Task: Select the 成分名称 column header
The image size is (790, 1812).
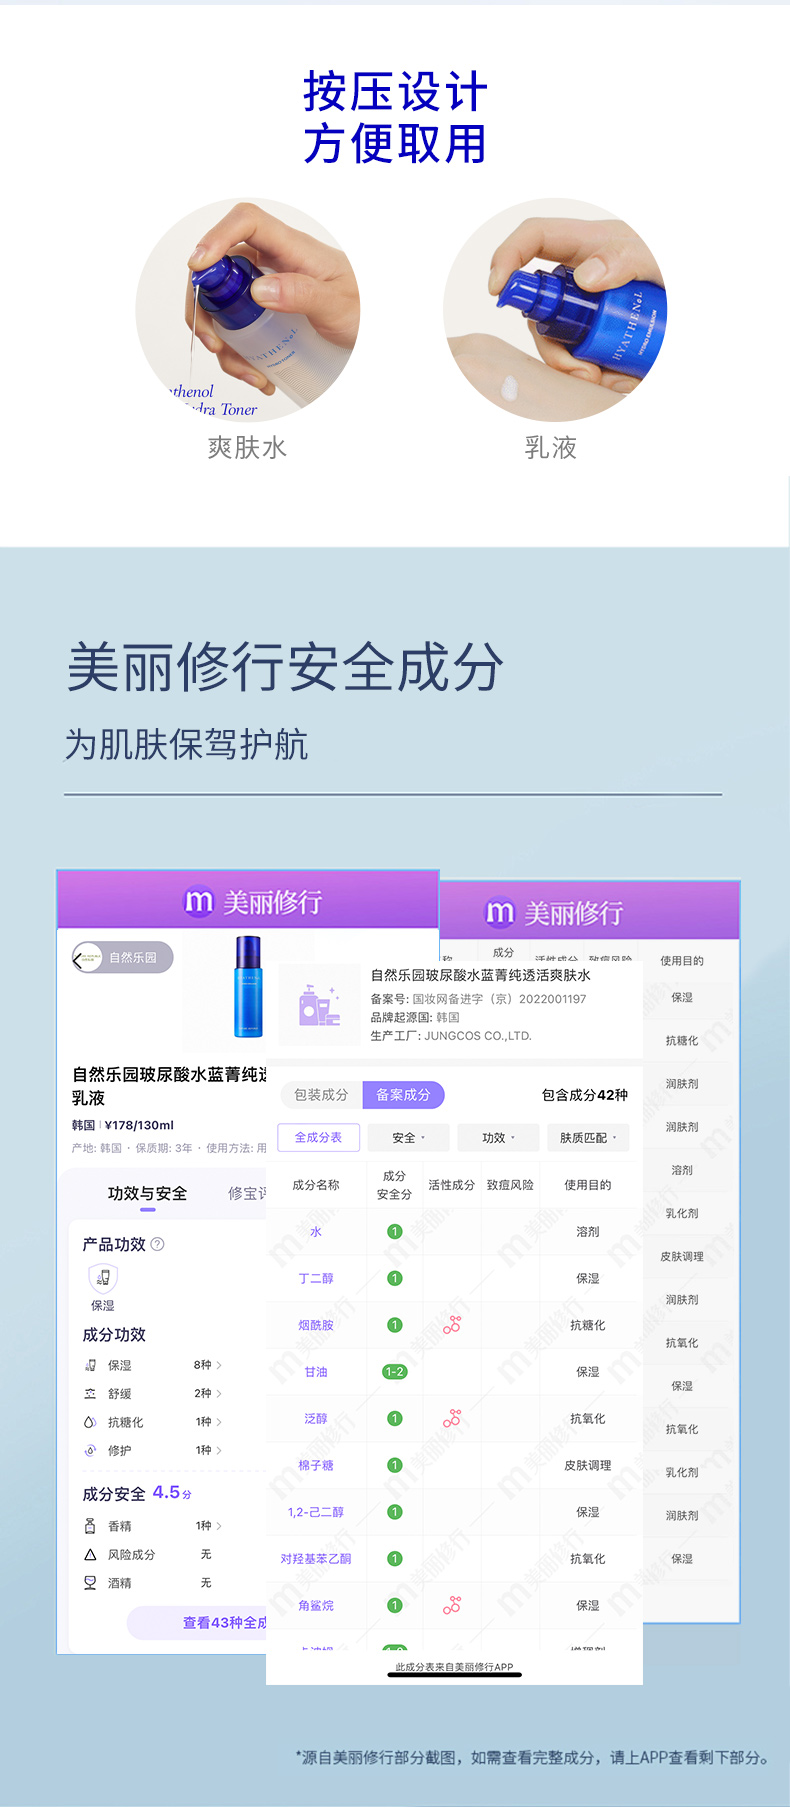Action: (316, 1185)
